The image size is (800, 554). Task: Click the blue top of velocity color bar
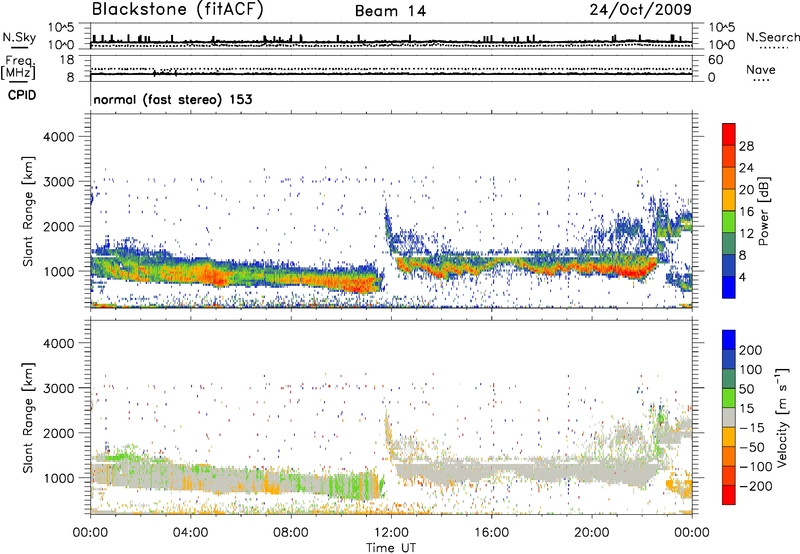click(x=729, y=340)
